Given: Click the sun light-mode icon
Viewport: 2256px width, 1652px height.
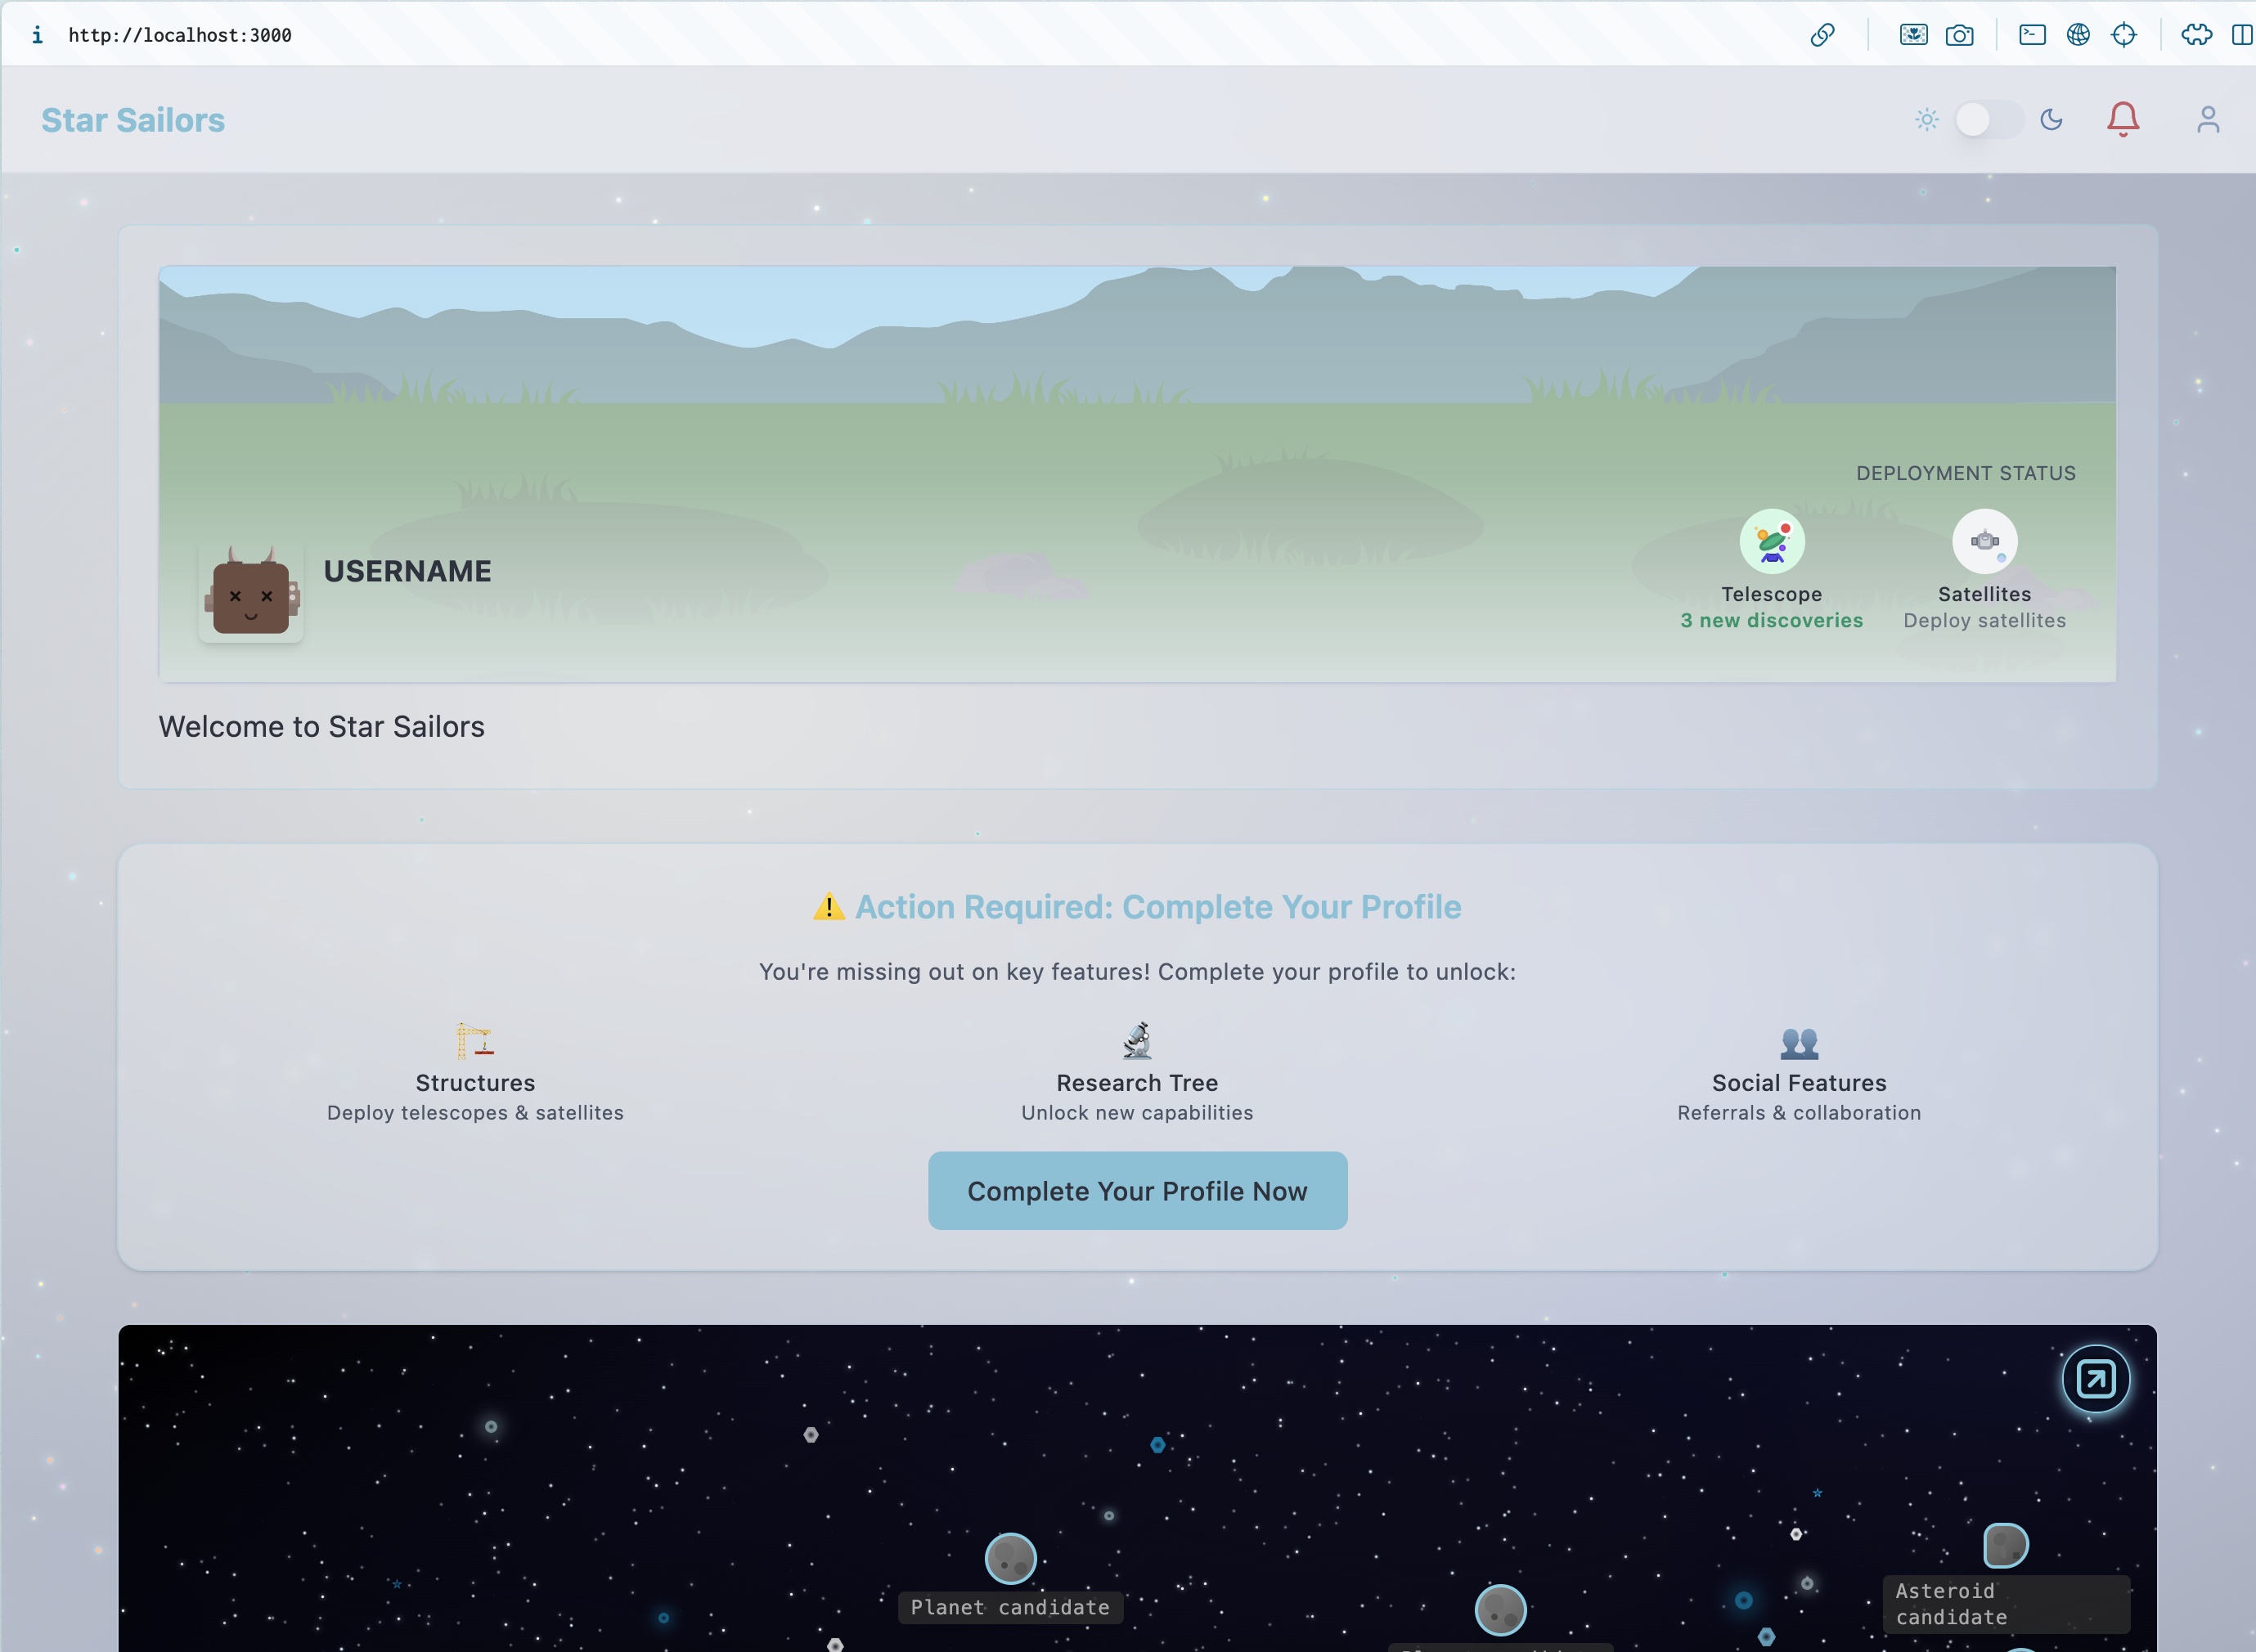Looking at the screenshot, I should pyautogui.click(x=1926, y=119).
